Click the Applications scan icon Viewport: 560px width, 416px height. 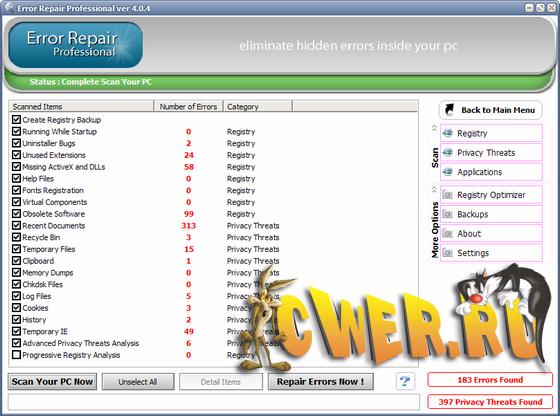click(448, 172)
